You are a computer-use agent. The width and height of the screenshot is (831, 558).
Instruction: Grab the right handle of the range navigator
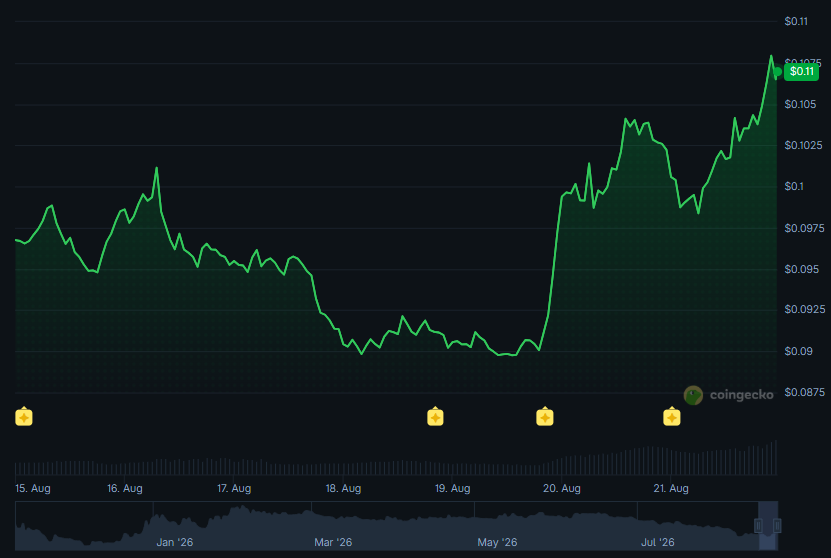tap(777, 525)
